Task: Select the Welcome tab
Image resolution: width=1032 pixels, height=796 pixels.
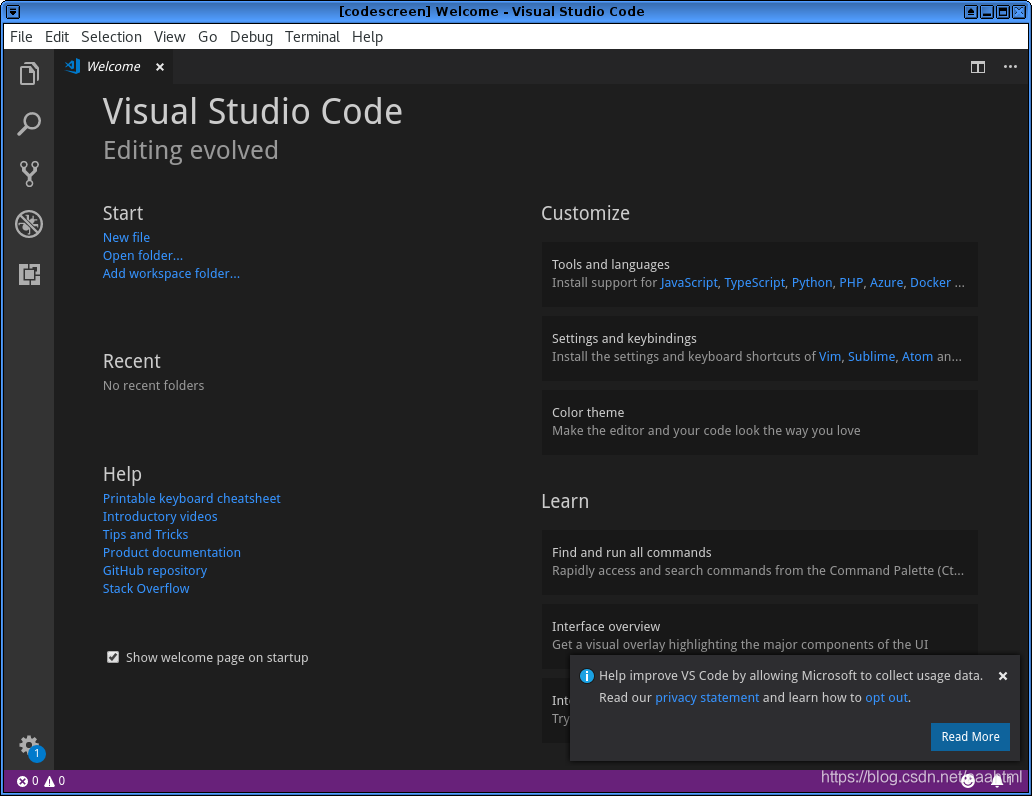Action: point(114,66)
